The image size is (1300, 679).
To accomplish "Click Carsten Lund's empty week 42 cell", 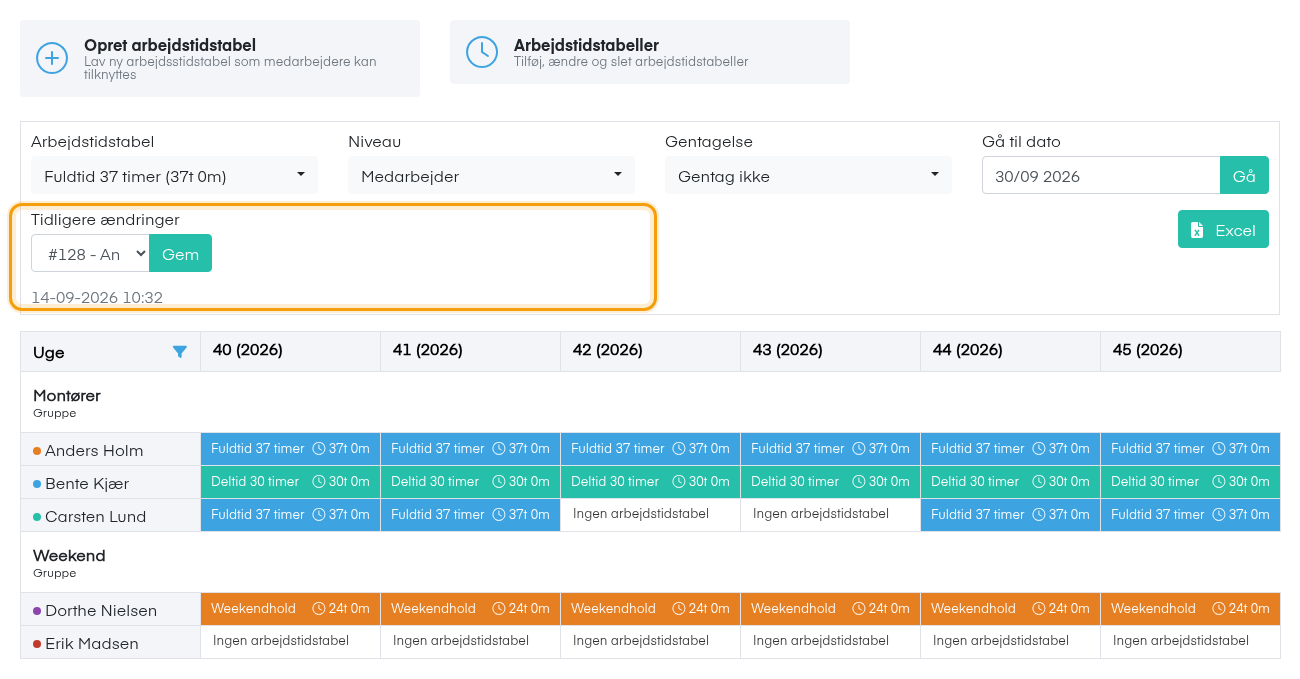I will [651, 515].
